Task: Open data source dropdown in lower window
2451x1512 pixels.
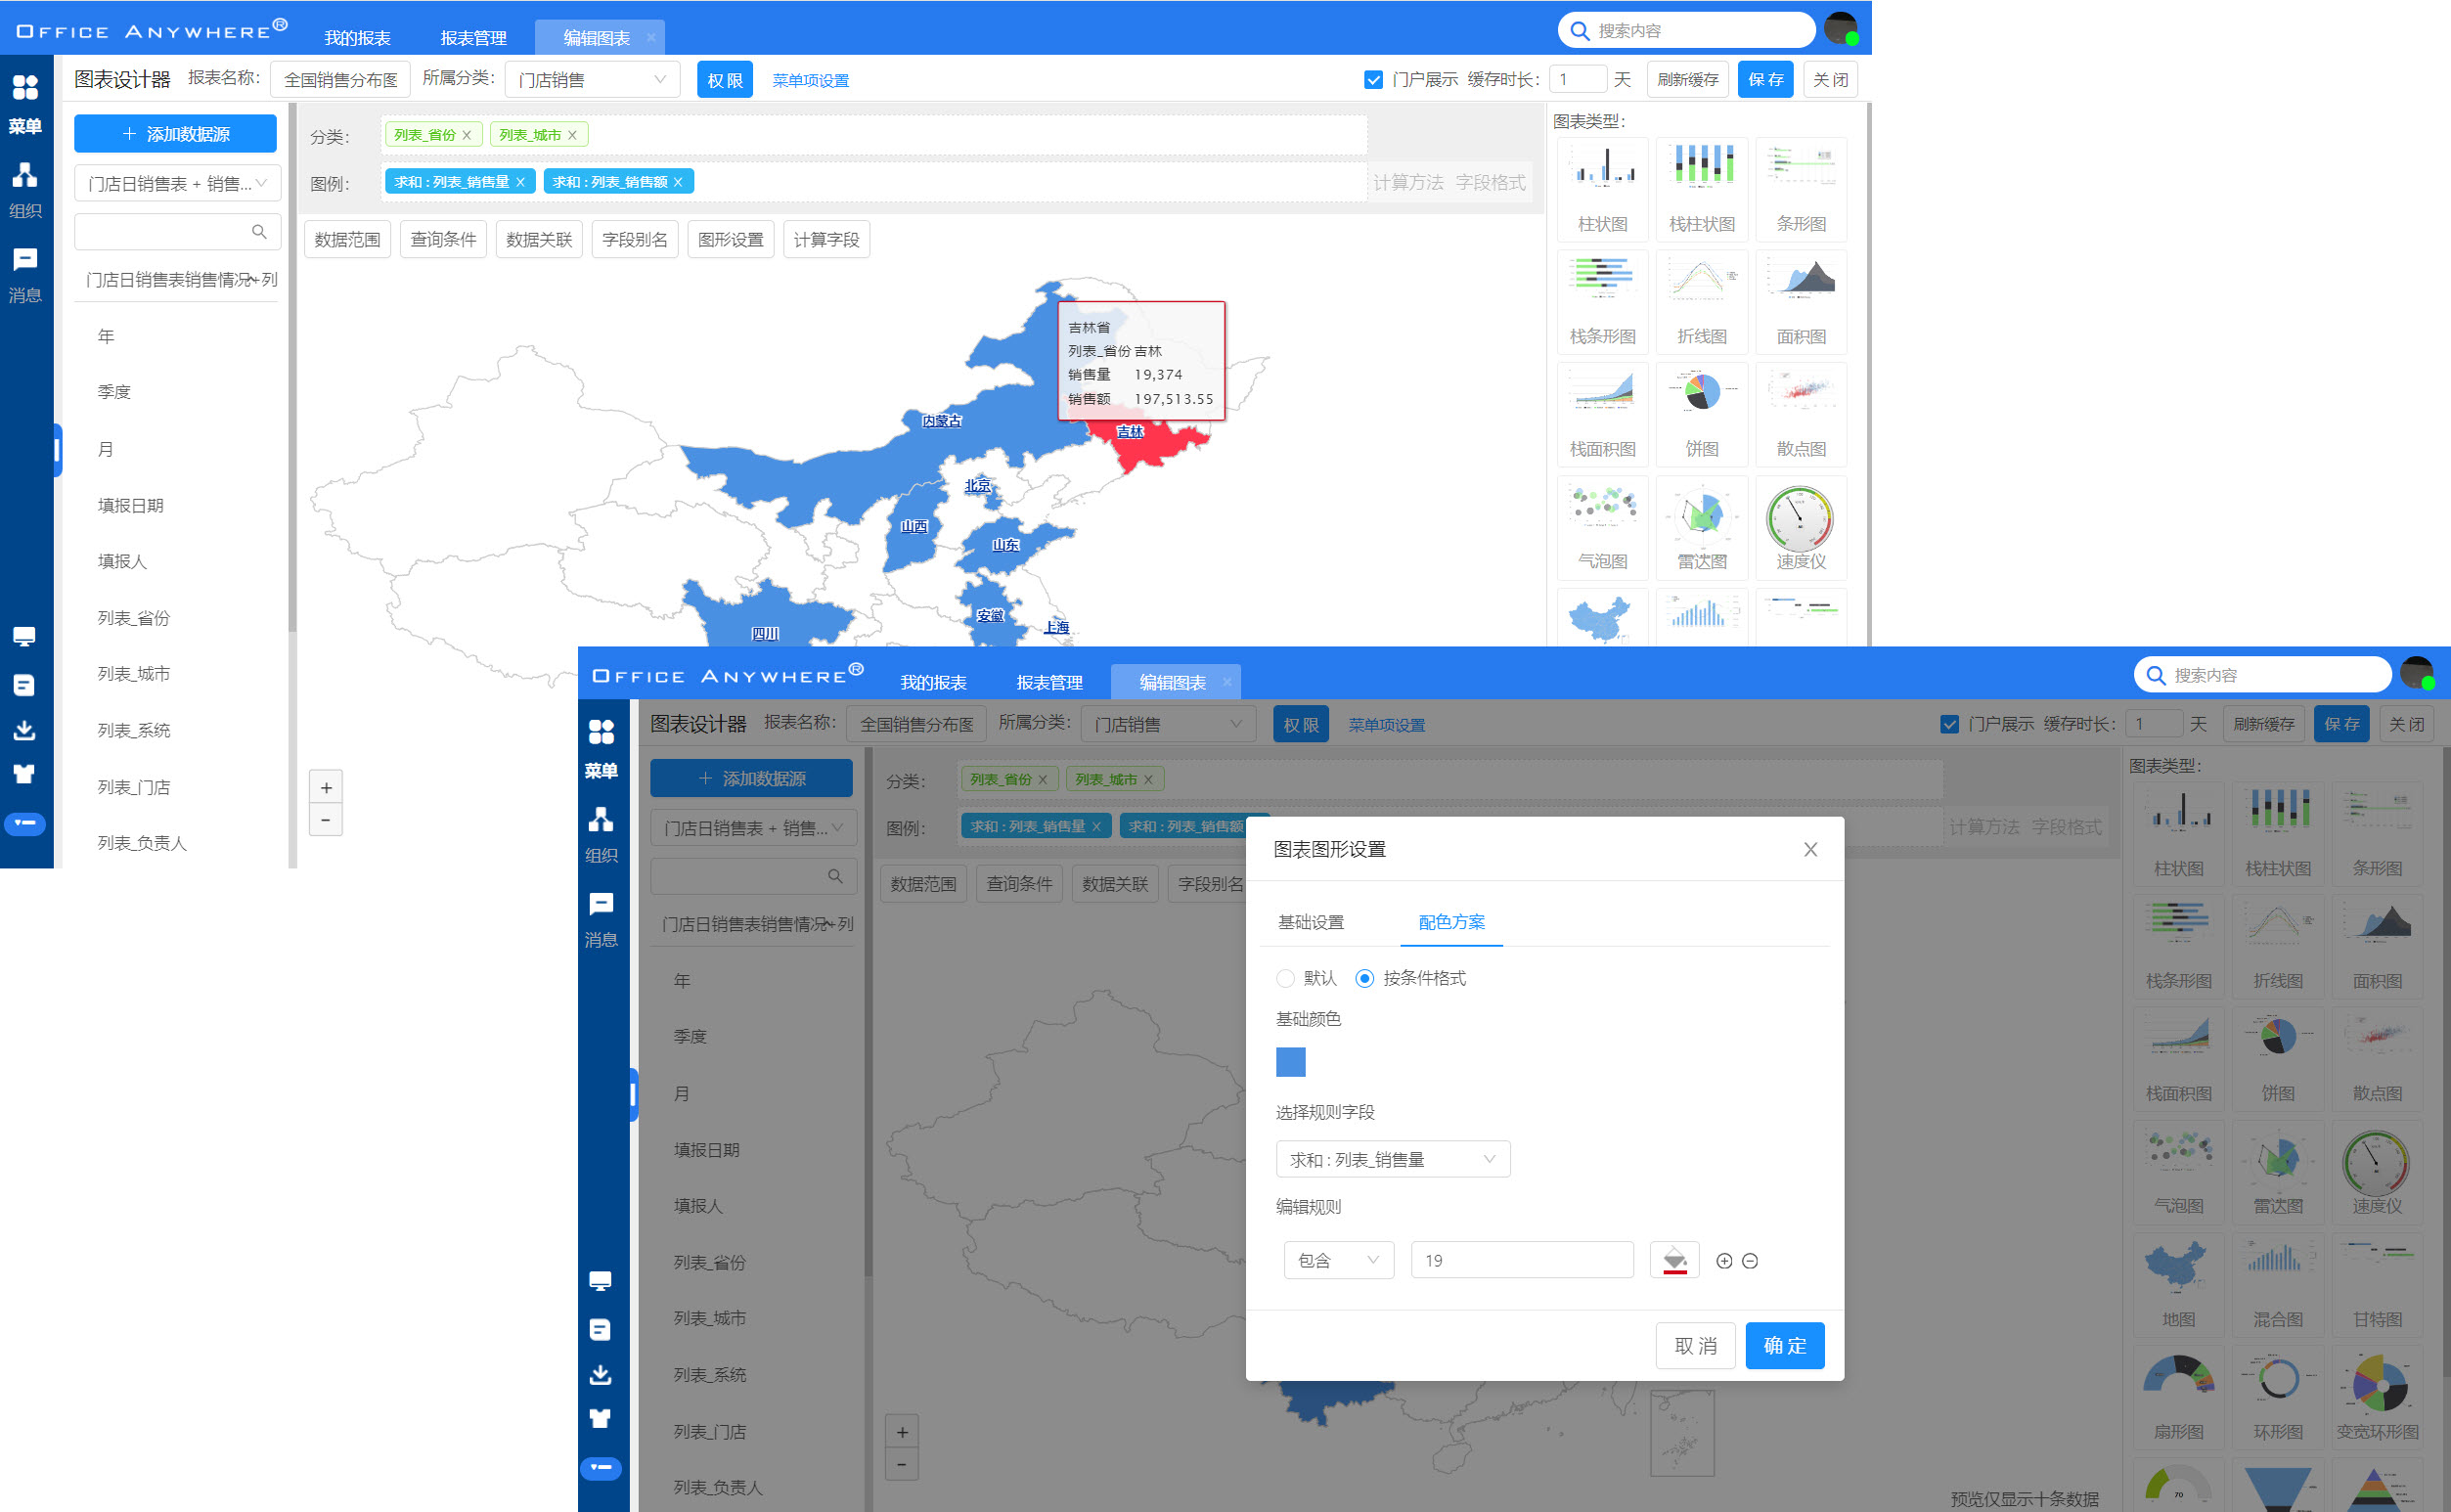Action: (x=753, y=828)
